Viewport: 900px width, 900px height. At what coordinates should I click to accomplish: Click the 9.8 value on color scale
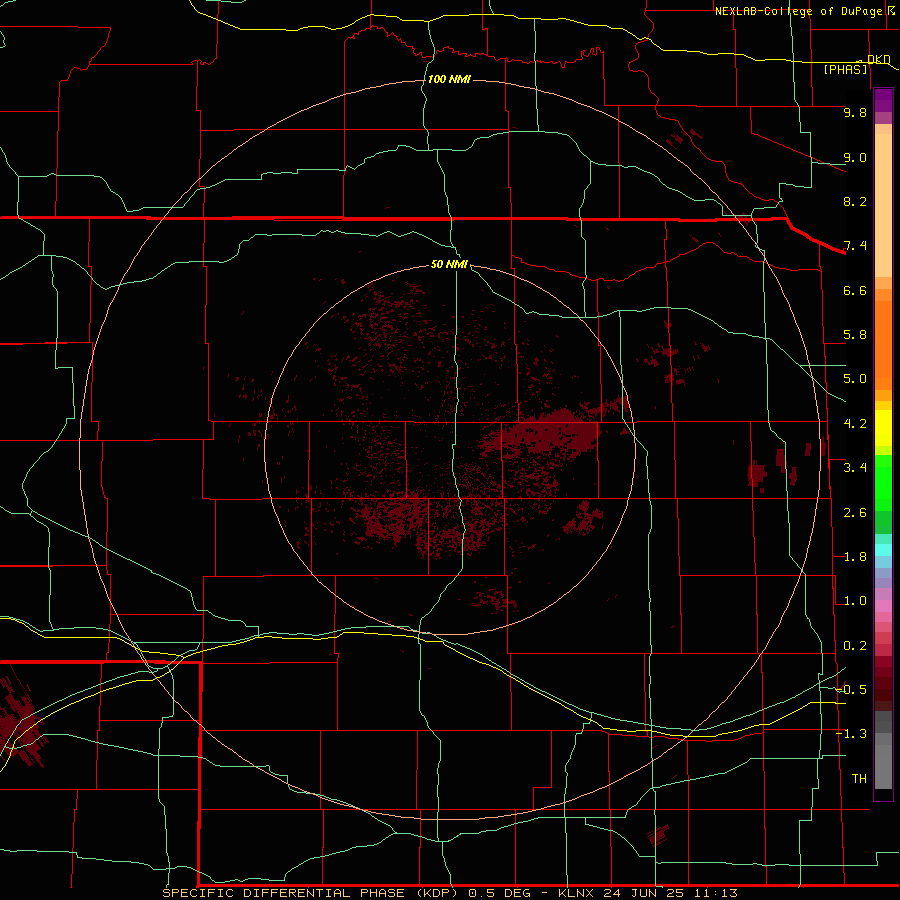[855, 112]
